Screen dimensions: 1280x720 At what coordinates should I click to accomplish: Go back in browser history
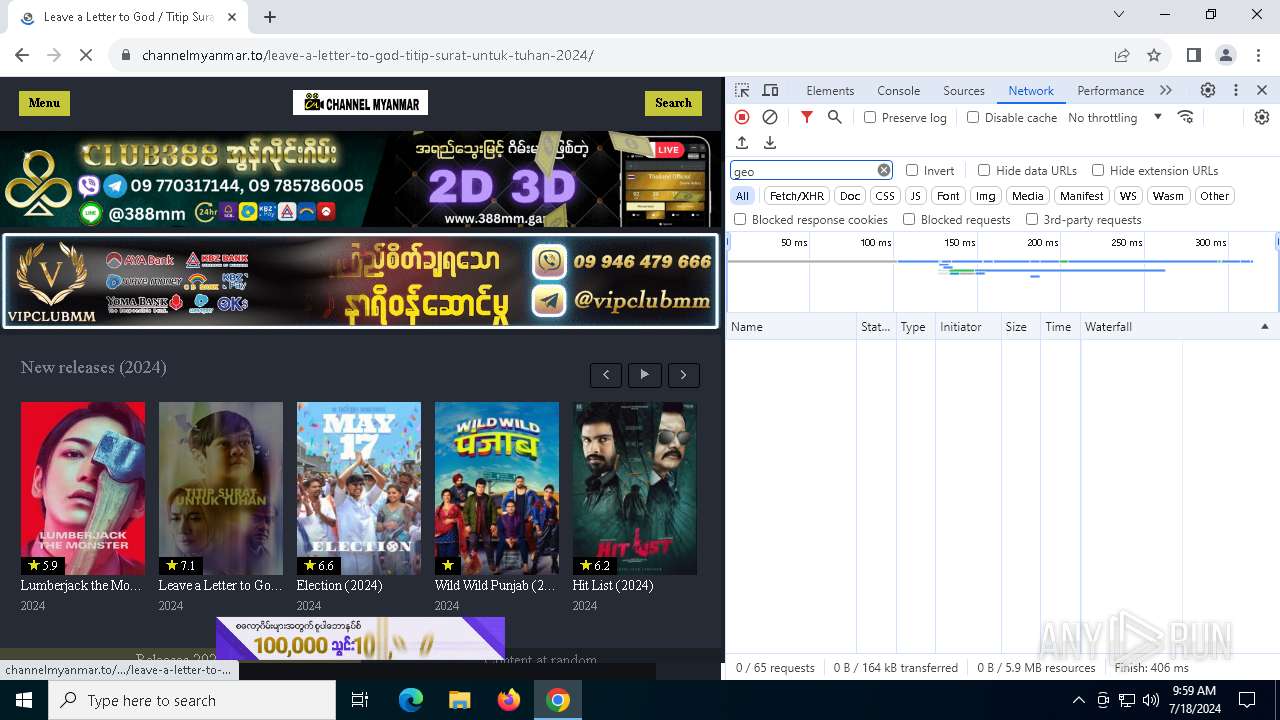click(x=22, y=55)
